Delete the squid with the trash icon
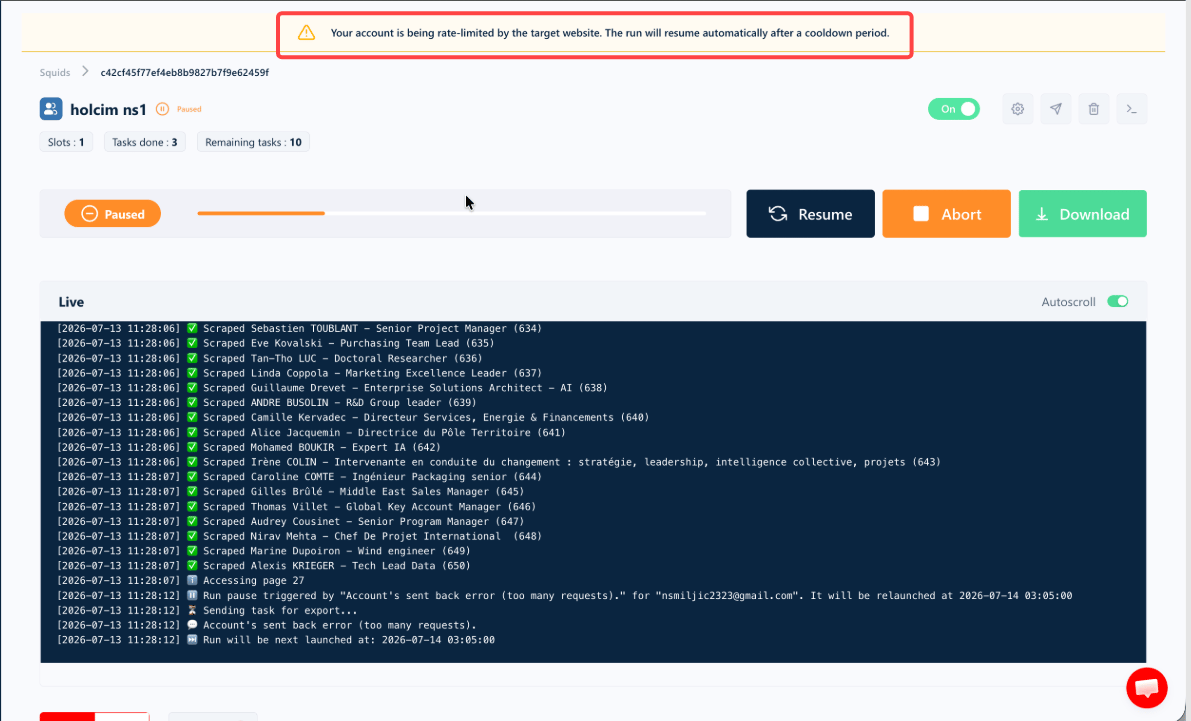Screen dimensions: 1191x721 pos(1094,109)
